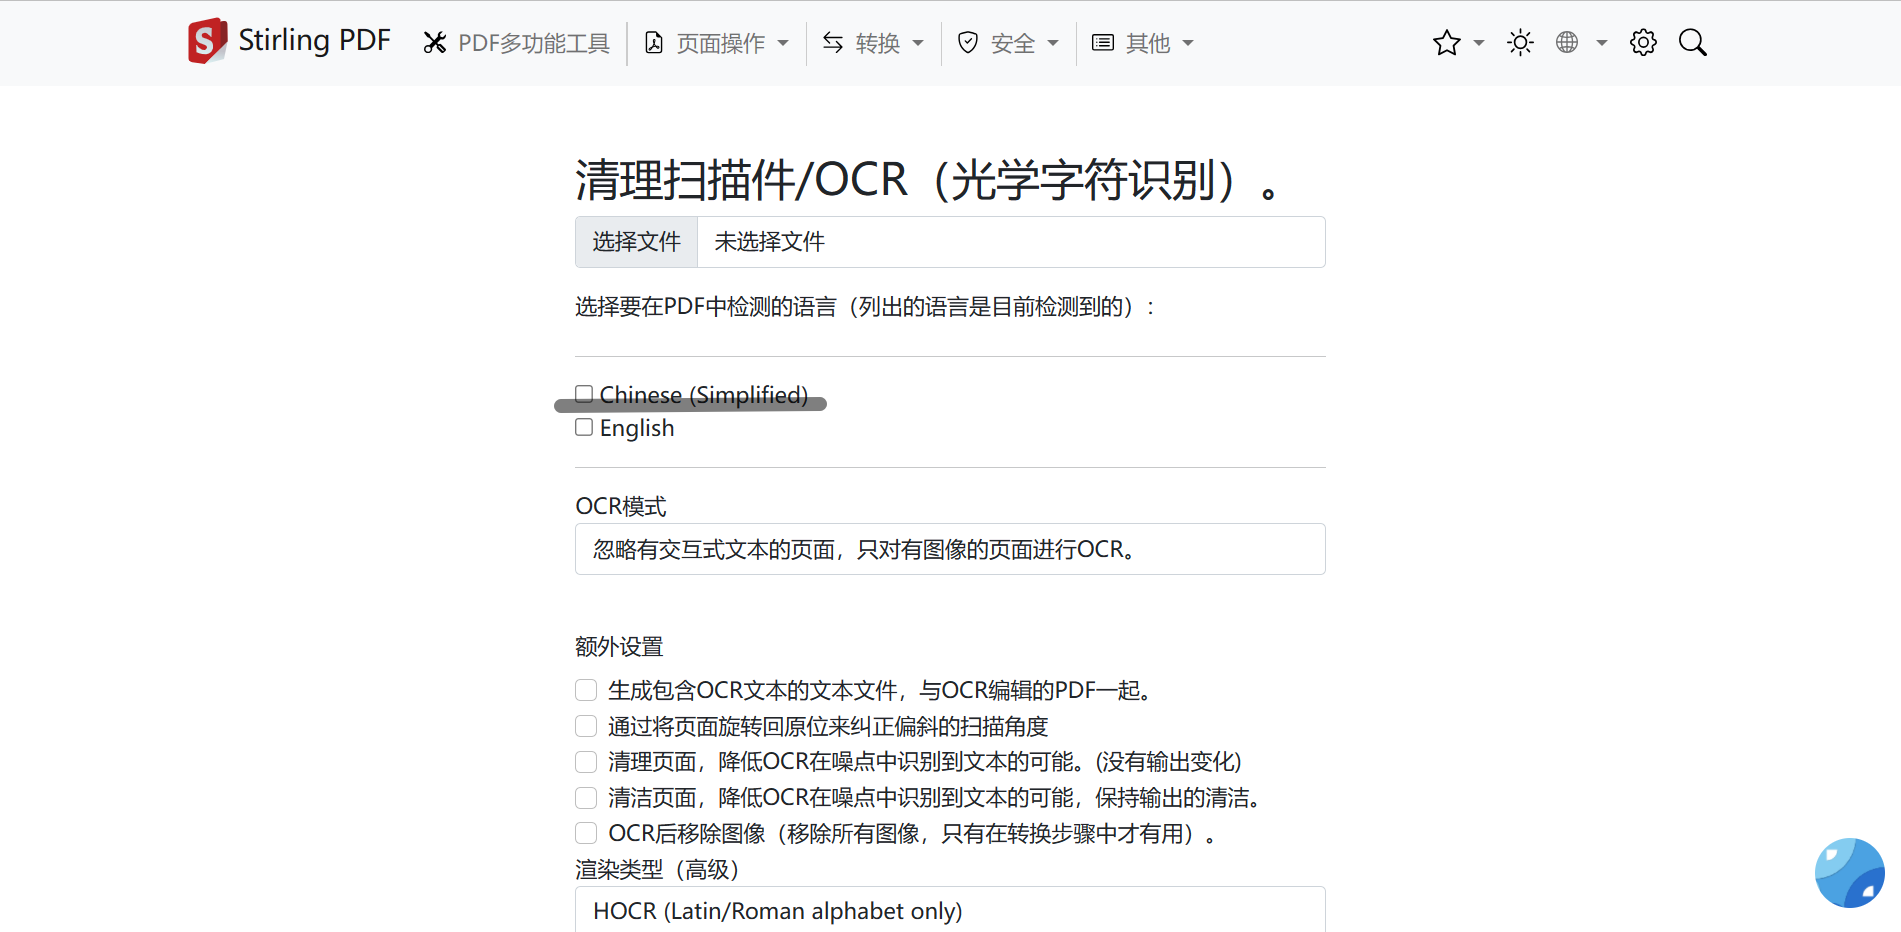Check the deskew 纠正偏斜的扫描角度 option
Viewport: 1901px width, 932px height.
point(586,726)
